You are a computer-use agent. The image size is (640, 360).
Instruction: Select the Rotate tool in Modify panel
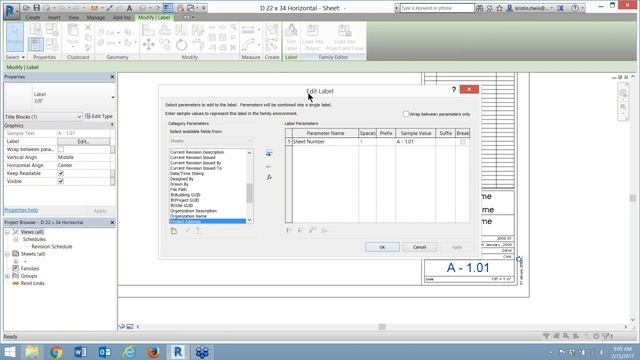pos(181,44)
